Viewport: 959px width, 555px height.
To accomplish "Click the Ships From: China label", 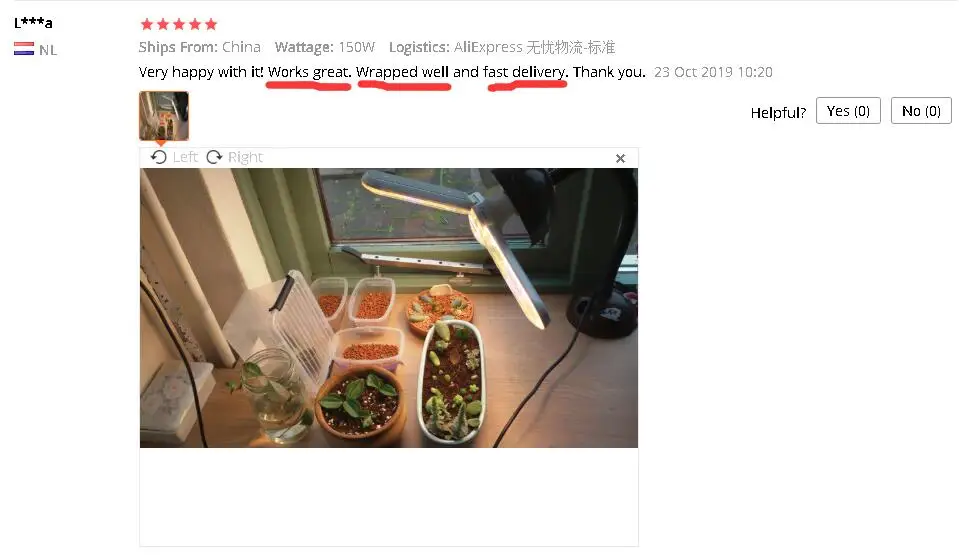I will pyautogui.click(x=199, y=47).
